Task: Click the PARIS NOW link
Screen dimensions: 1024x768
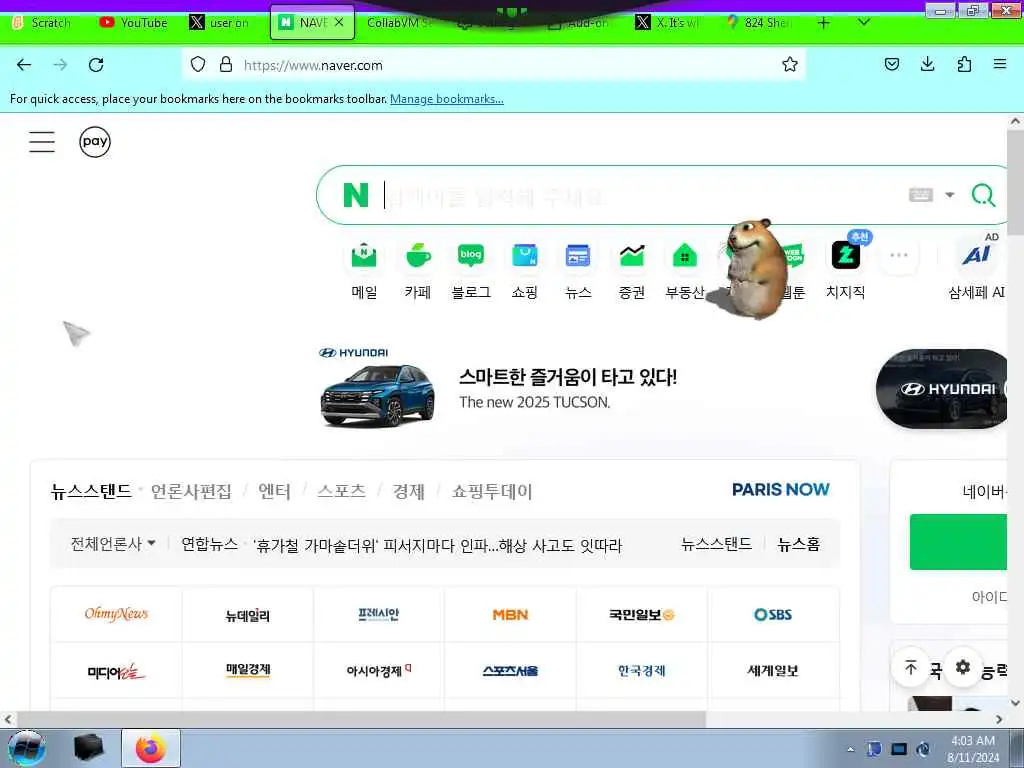Action: [x=780, y=489]
